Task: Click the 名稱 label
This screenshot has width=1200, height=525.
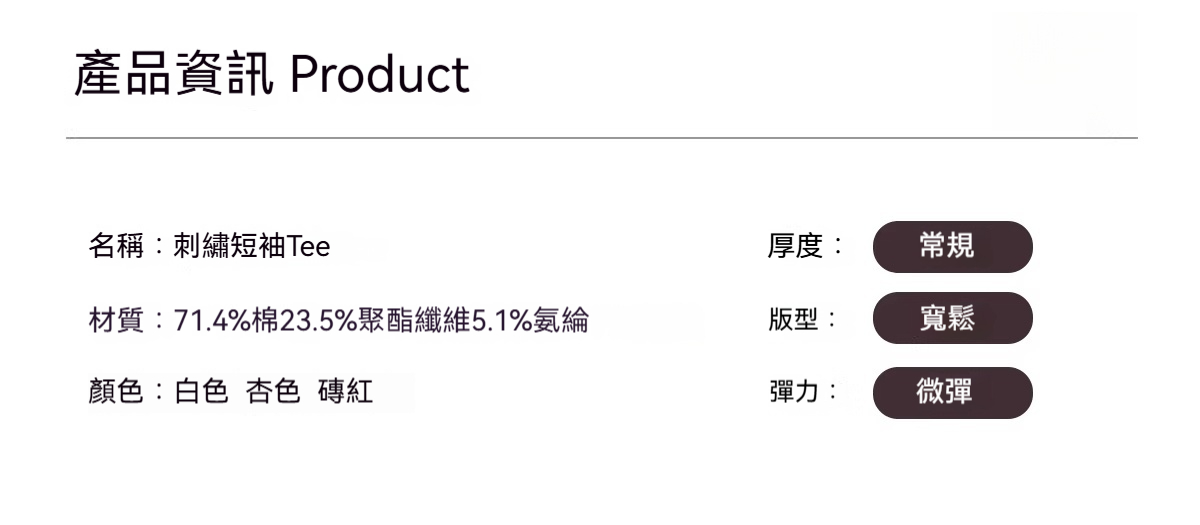Action: click(x=115, y=246)
